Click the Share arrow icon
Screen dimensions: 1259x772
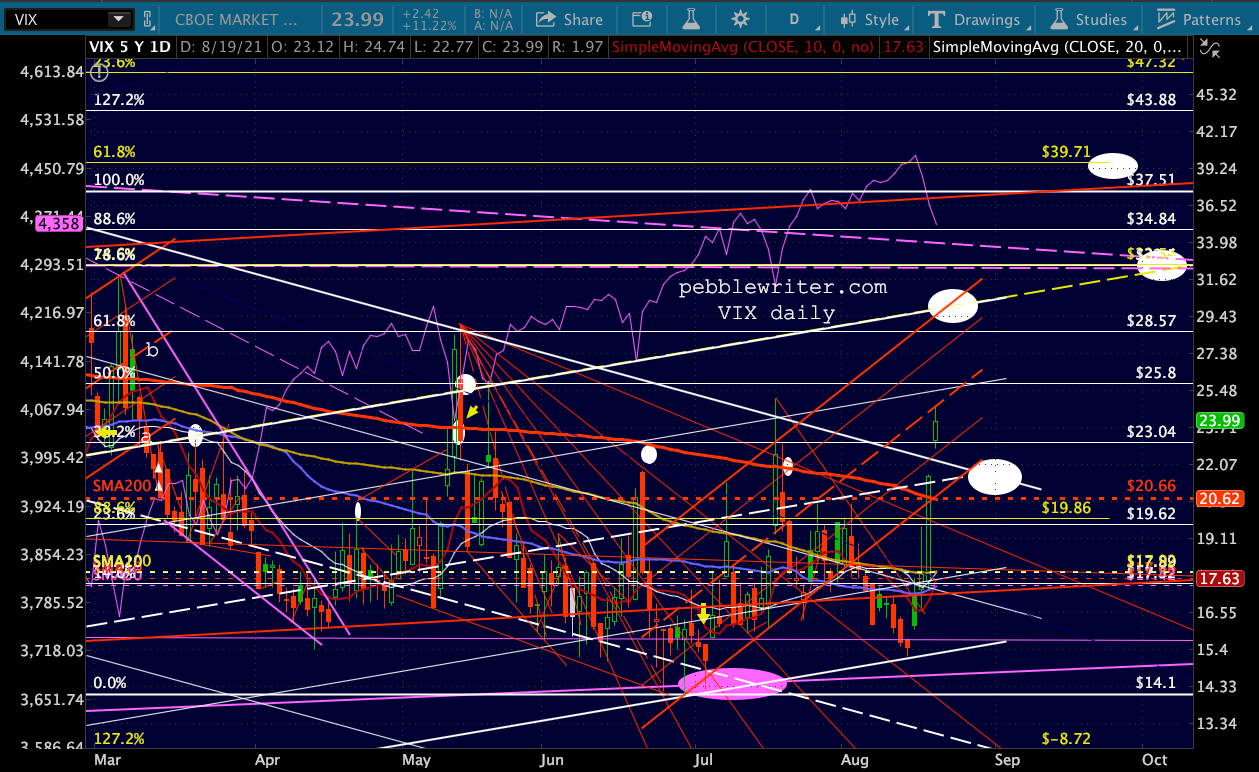point(546,19)
